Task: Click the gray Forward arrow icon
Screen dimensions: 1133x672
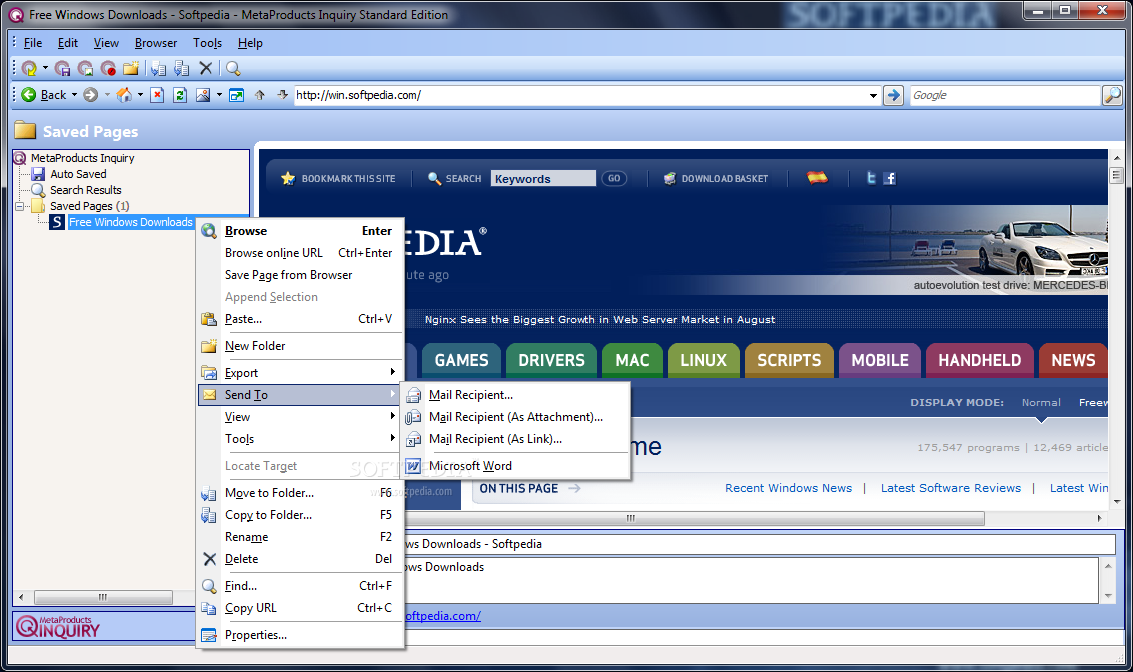Action: [x=90, y=95]
